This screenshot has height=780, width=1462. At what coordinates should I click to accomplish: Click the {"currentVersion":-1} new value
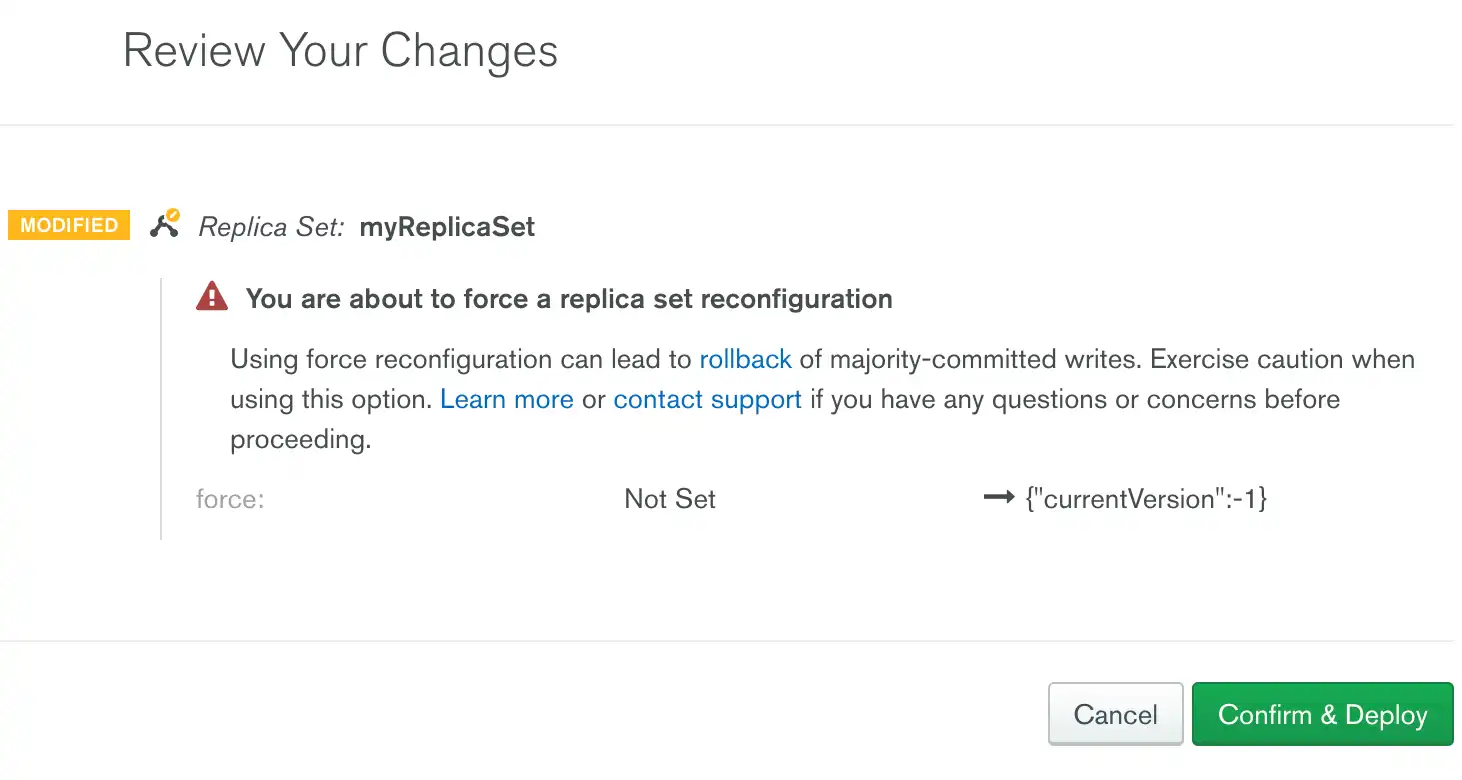point(1147,499)
